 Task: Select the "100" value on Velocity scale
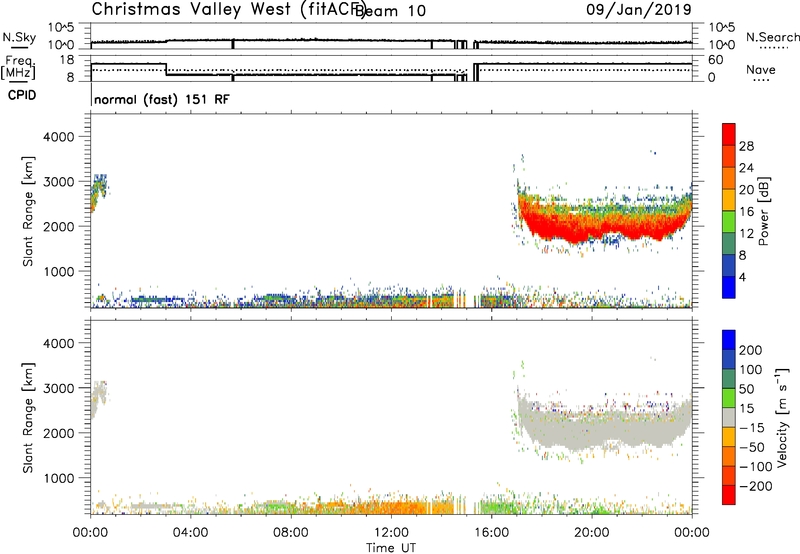pyautogui.click(x=751, y=370)
